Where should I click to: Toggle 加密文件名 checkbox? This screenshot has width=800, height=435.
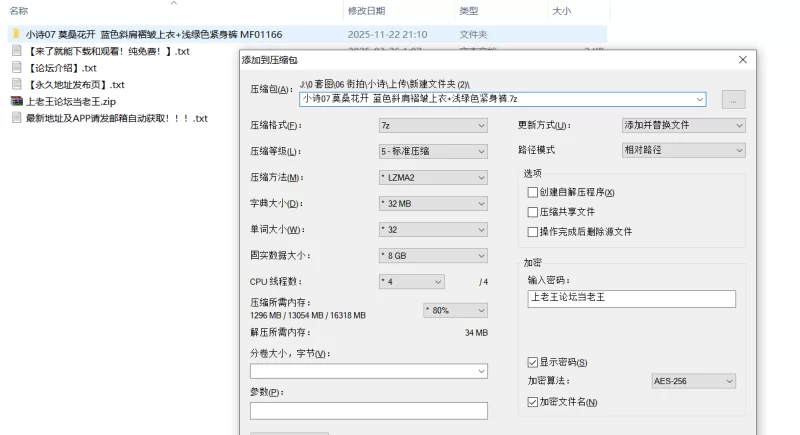pyautogui.click(x=533, y=402)
